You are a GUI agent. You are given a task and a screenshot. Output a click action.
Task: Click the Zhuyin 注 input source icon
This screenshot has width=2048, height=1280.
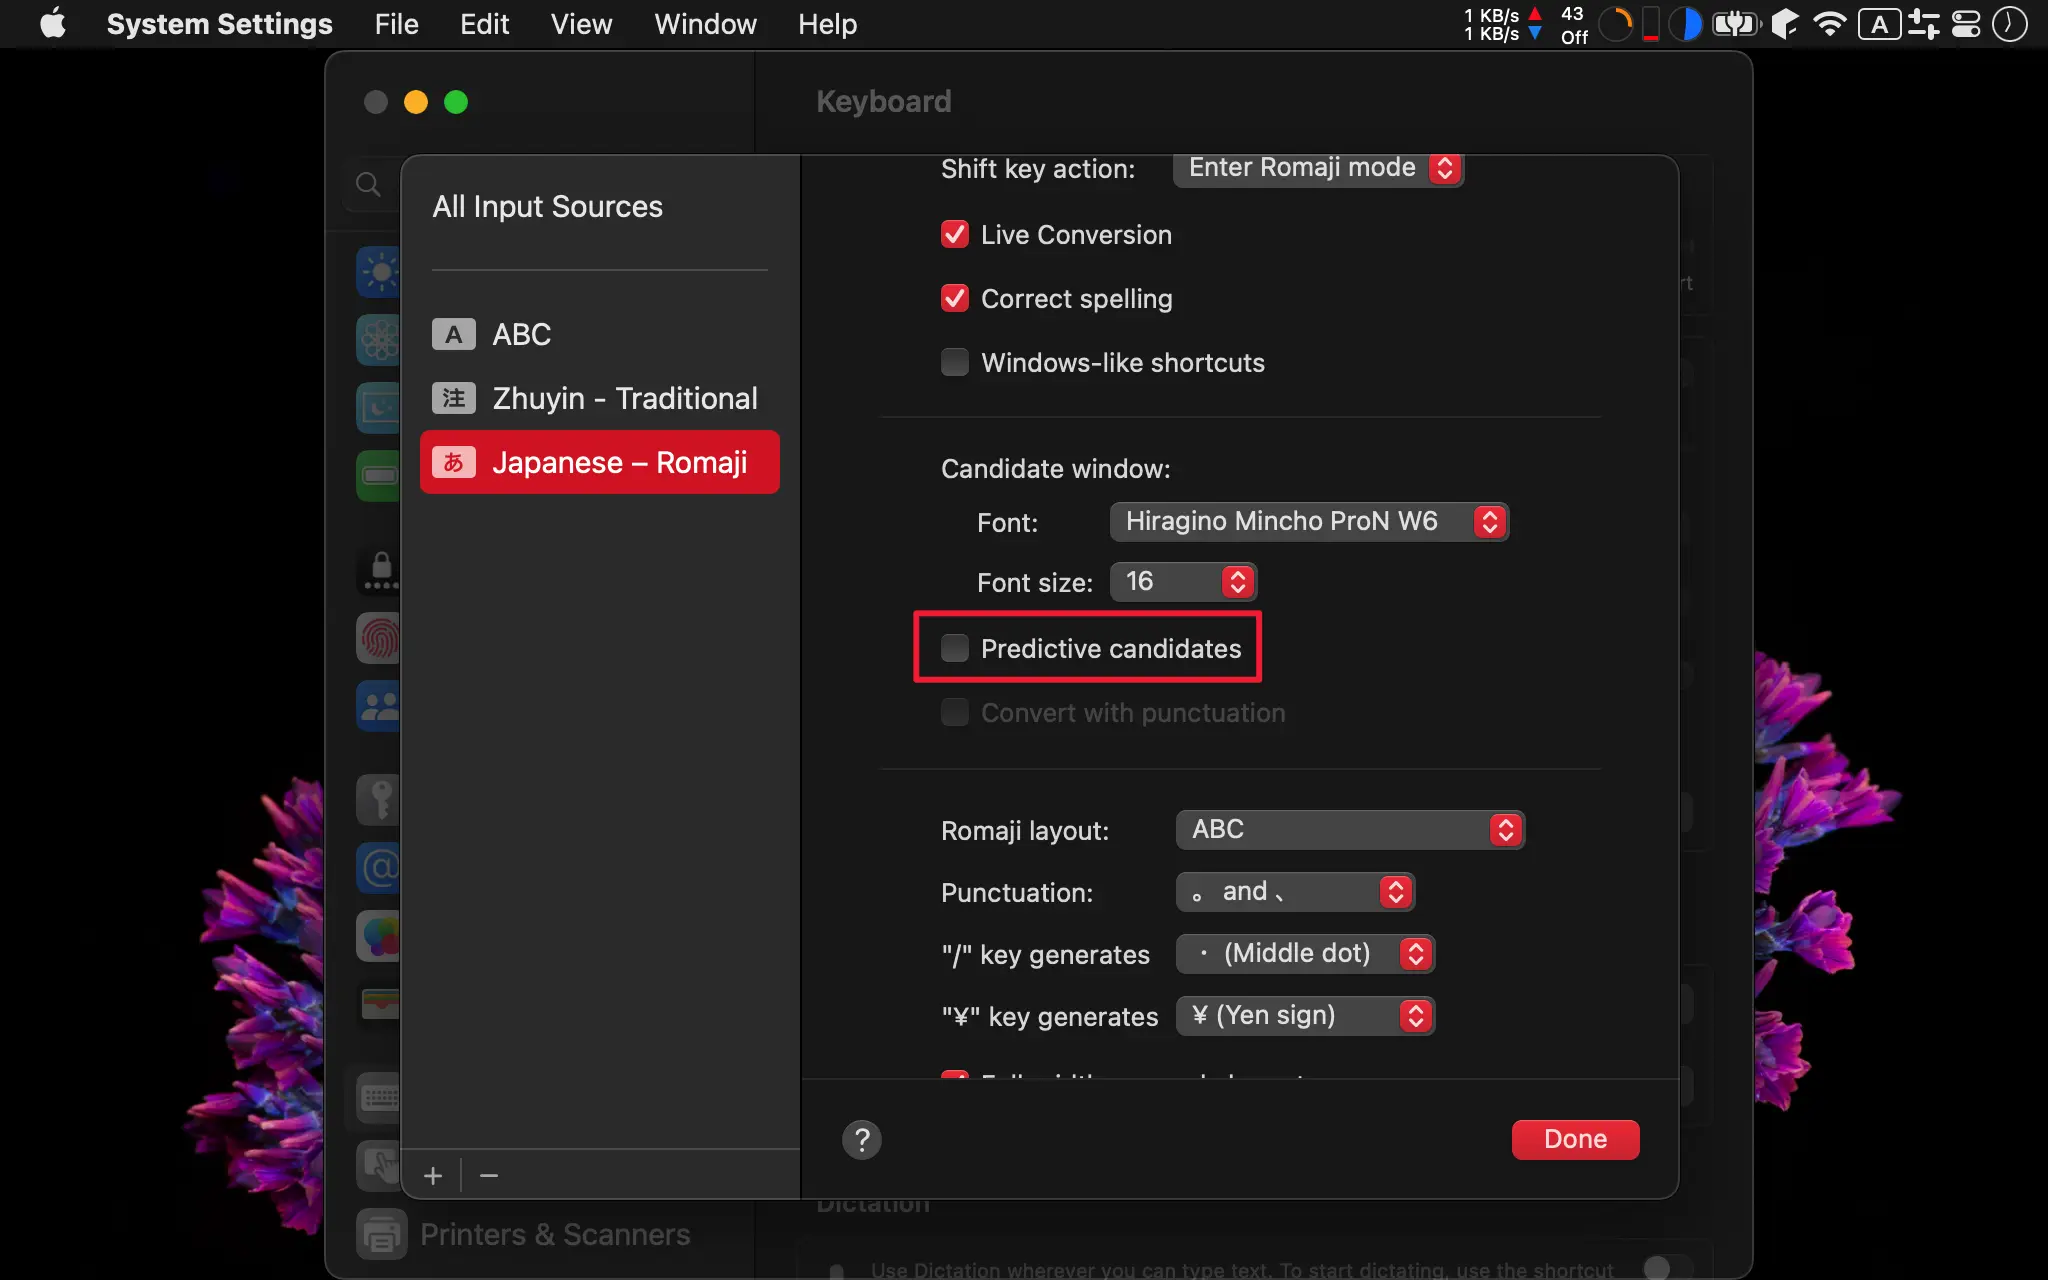click(453, 398)
